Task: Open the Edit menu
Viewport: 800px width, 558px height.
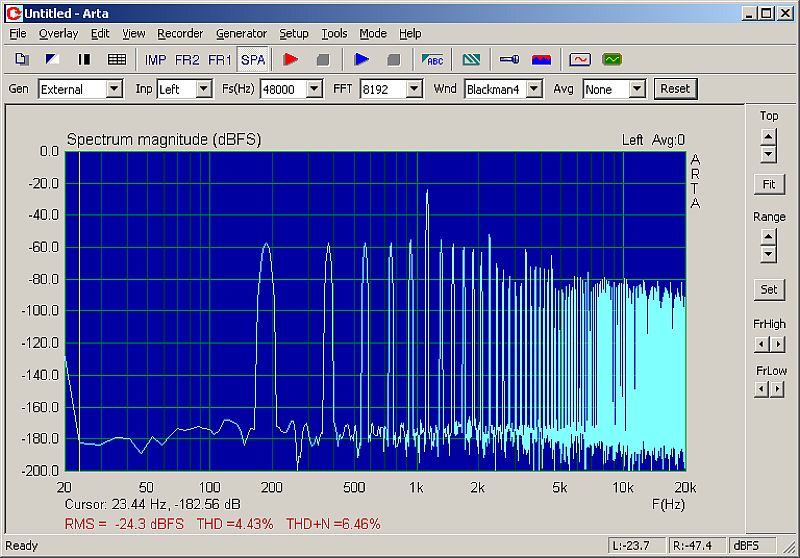Action: point(100,34)
